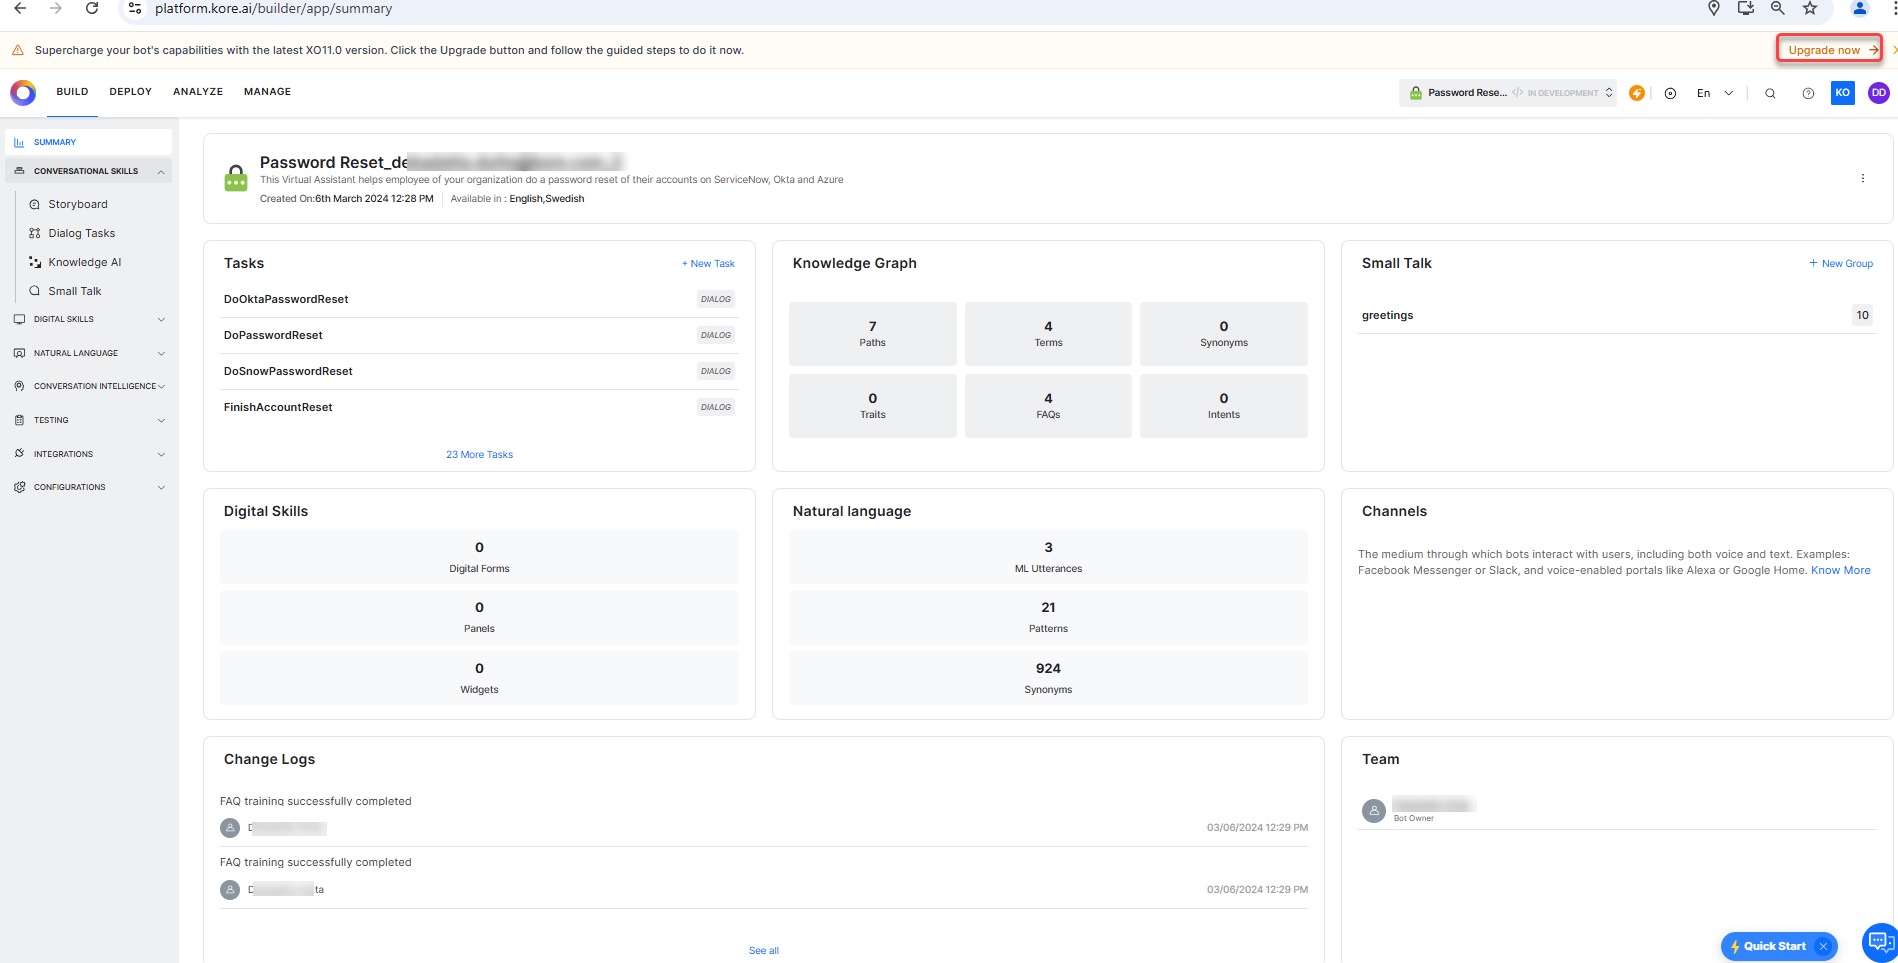The height and width of the screenshot is (963, 1898).
Task: Open the chat support bubble icon
Action: click(1879, 941)
